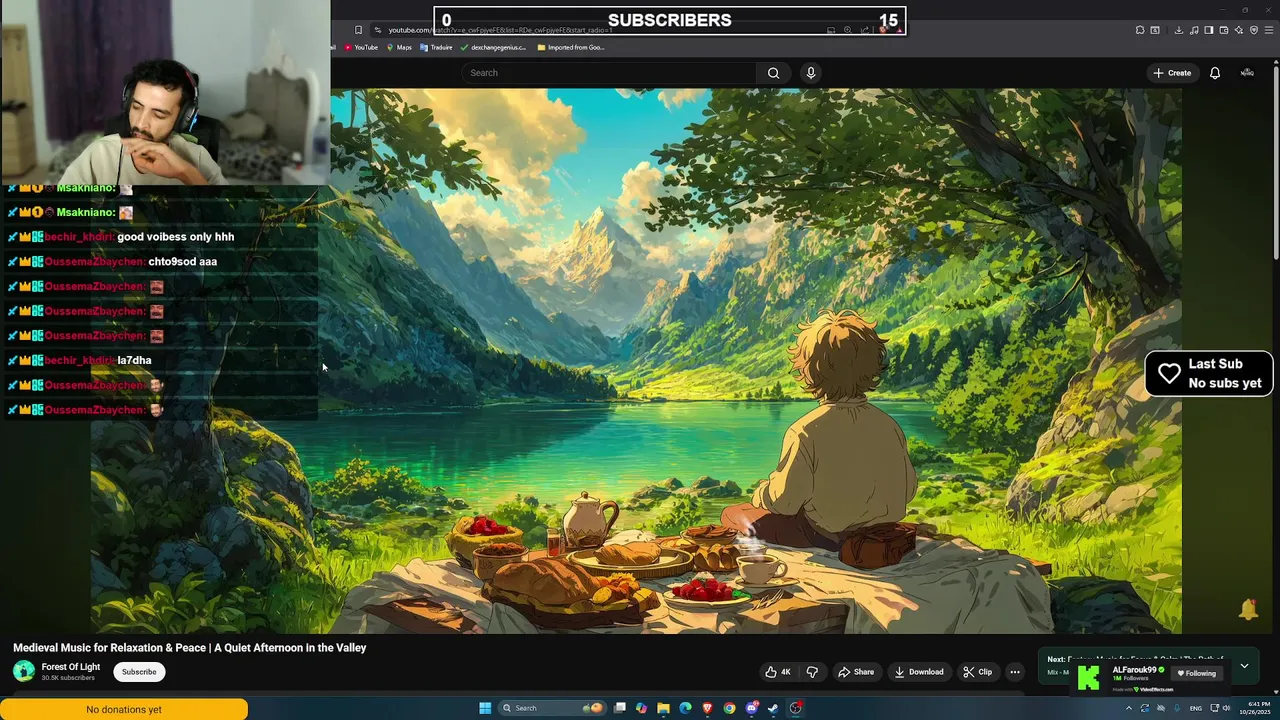Click the Subscribe button for Forest Of Light
1280x720 pixels.
click(x=139, y=672)
